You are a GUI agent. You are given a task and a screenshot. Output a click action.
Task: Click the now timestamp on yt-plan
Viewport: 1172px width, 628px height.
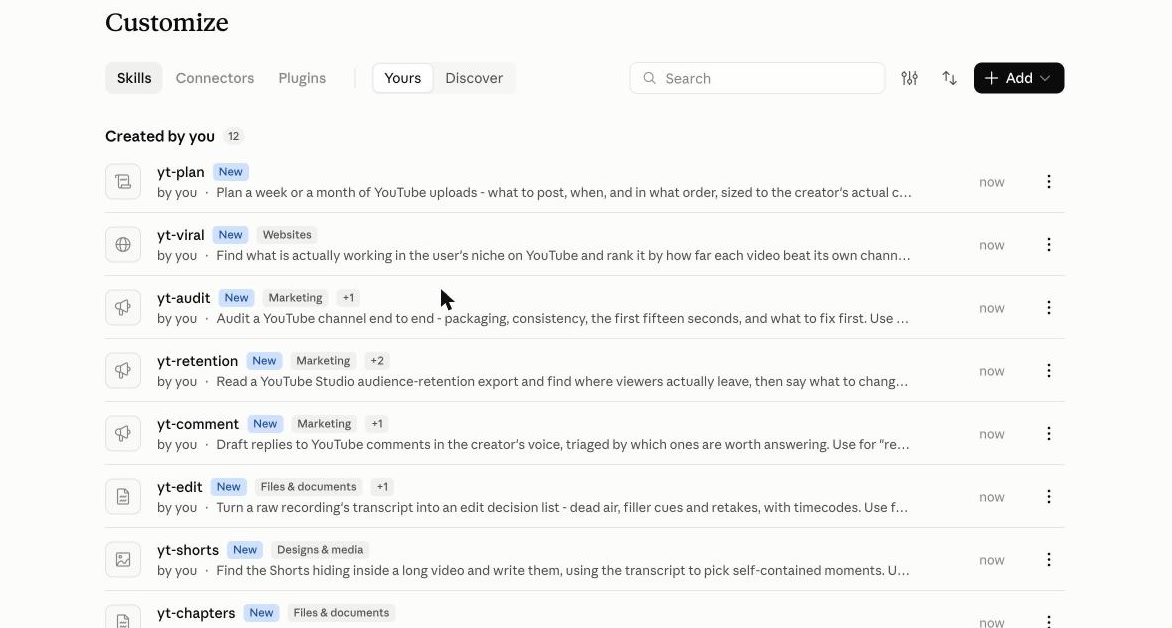[x=992, y=182]
